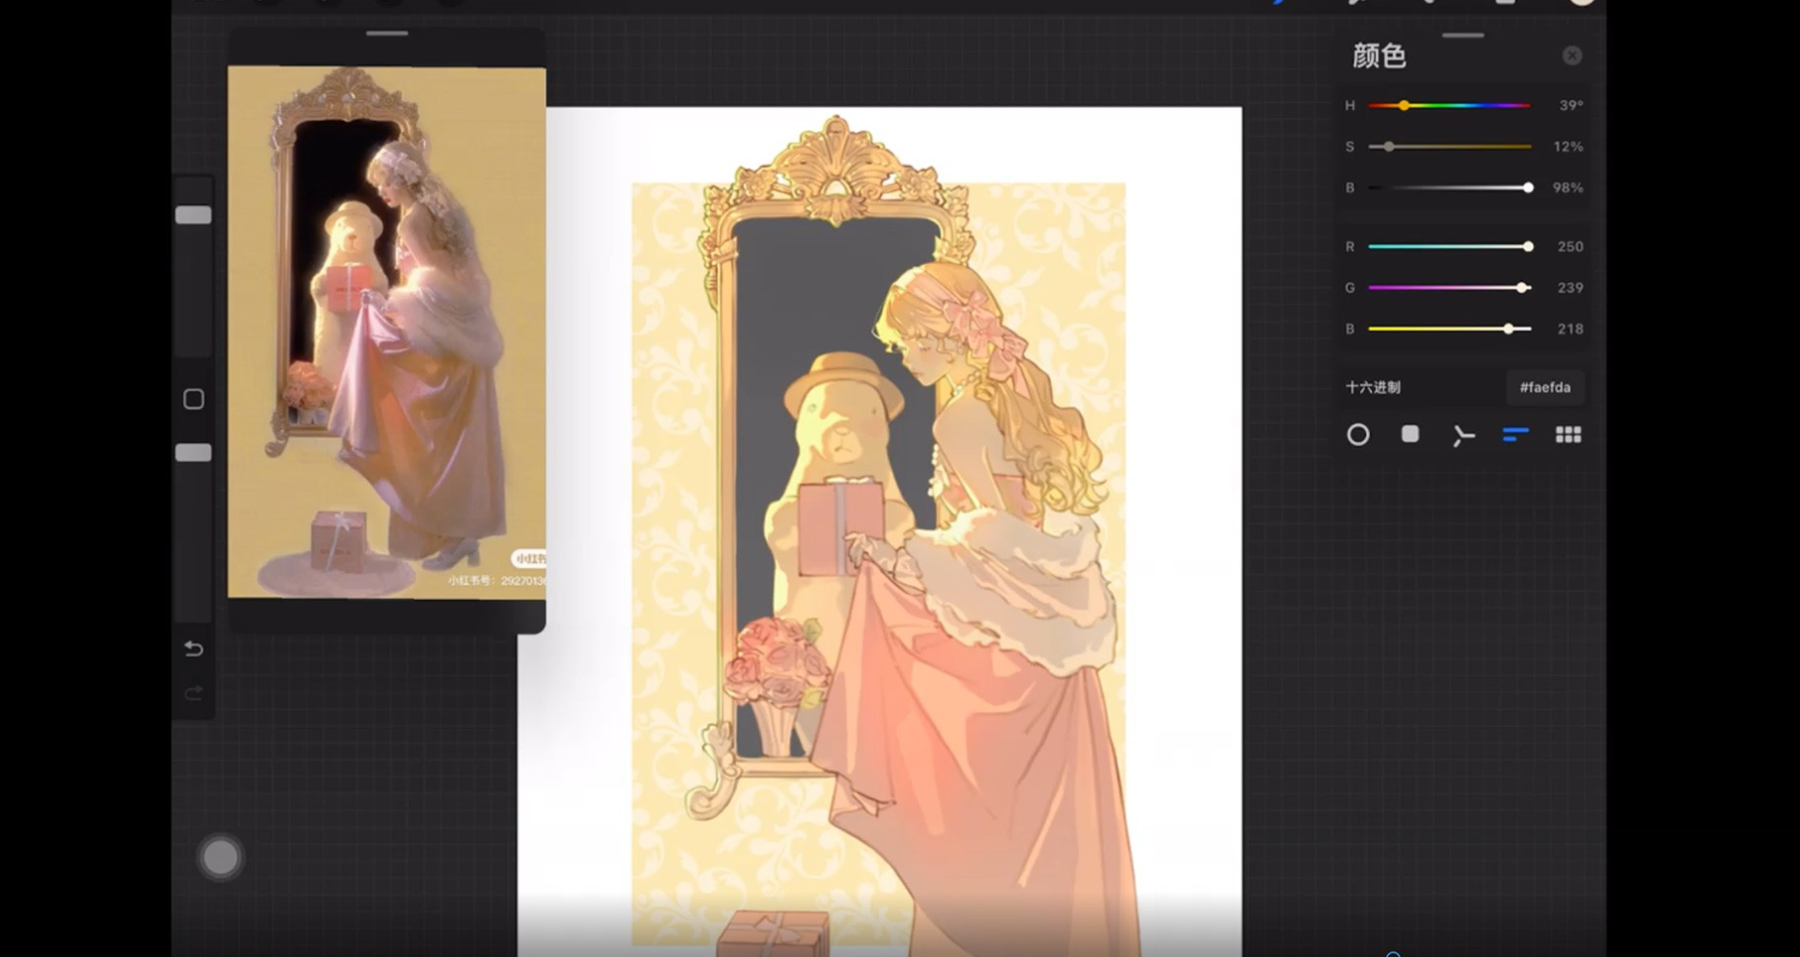Open the Palettes grid tab
Image resolution: width=1800 pixels, height=957 pixels.
1568,435
